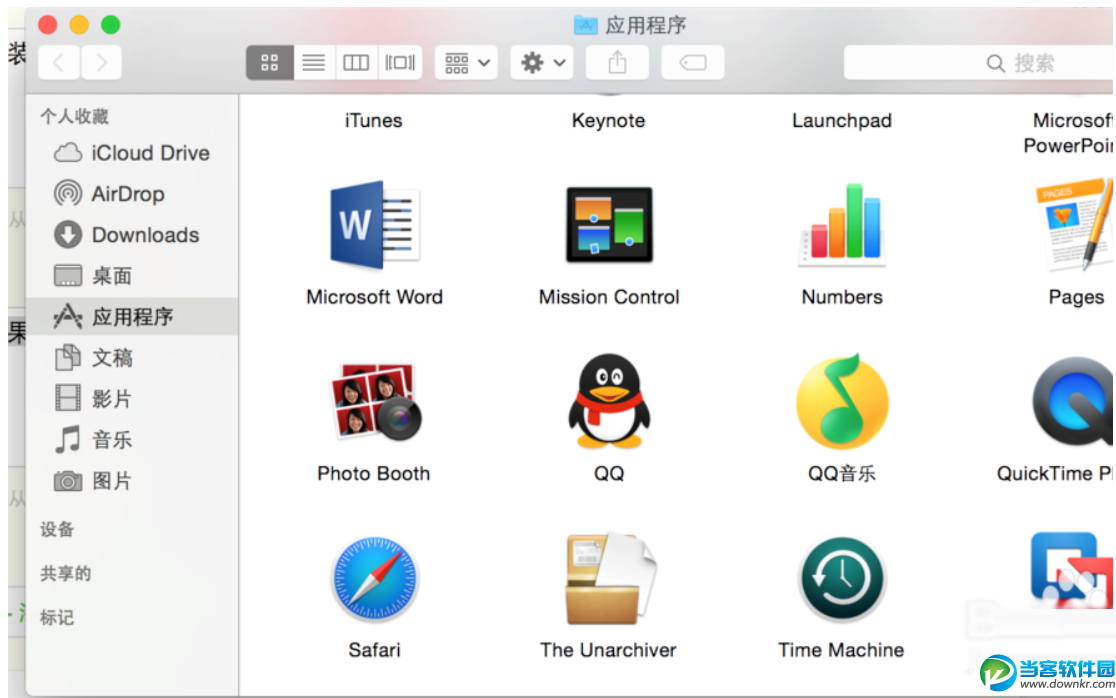Zoom the window with green button
Image resolution: width=1116 pixels, height=698 pixels.
click(x=110, y=25)
